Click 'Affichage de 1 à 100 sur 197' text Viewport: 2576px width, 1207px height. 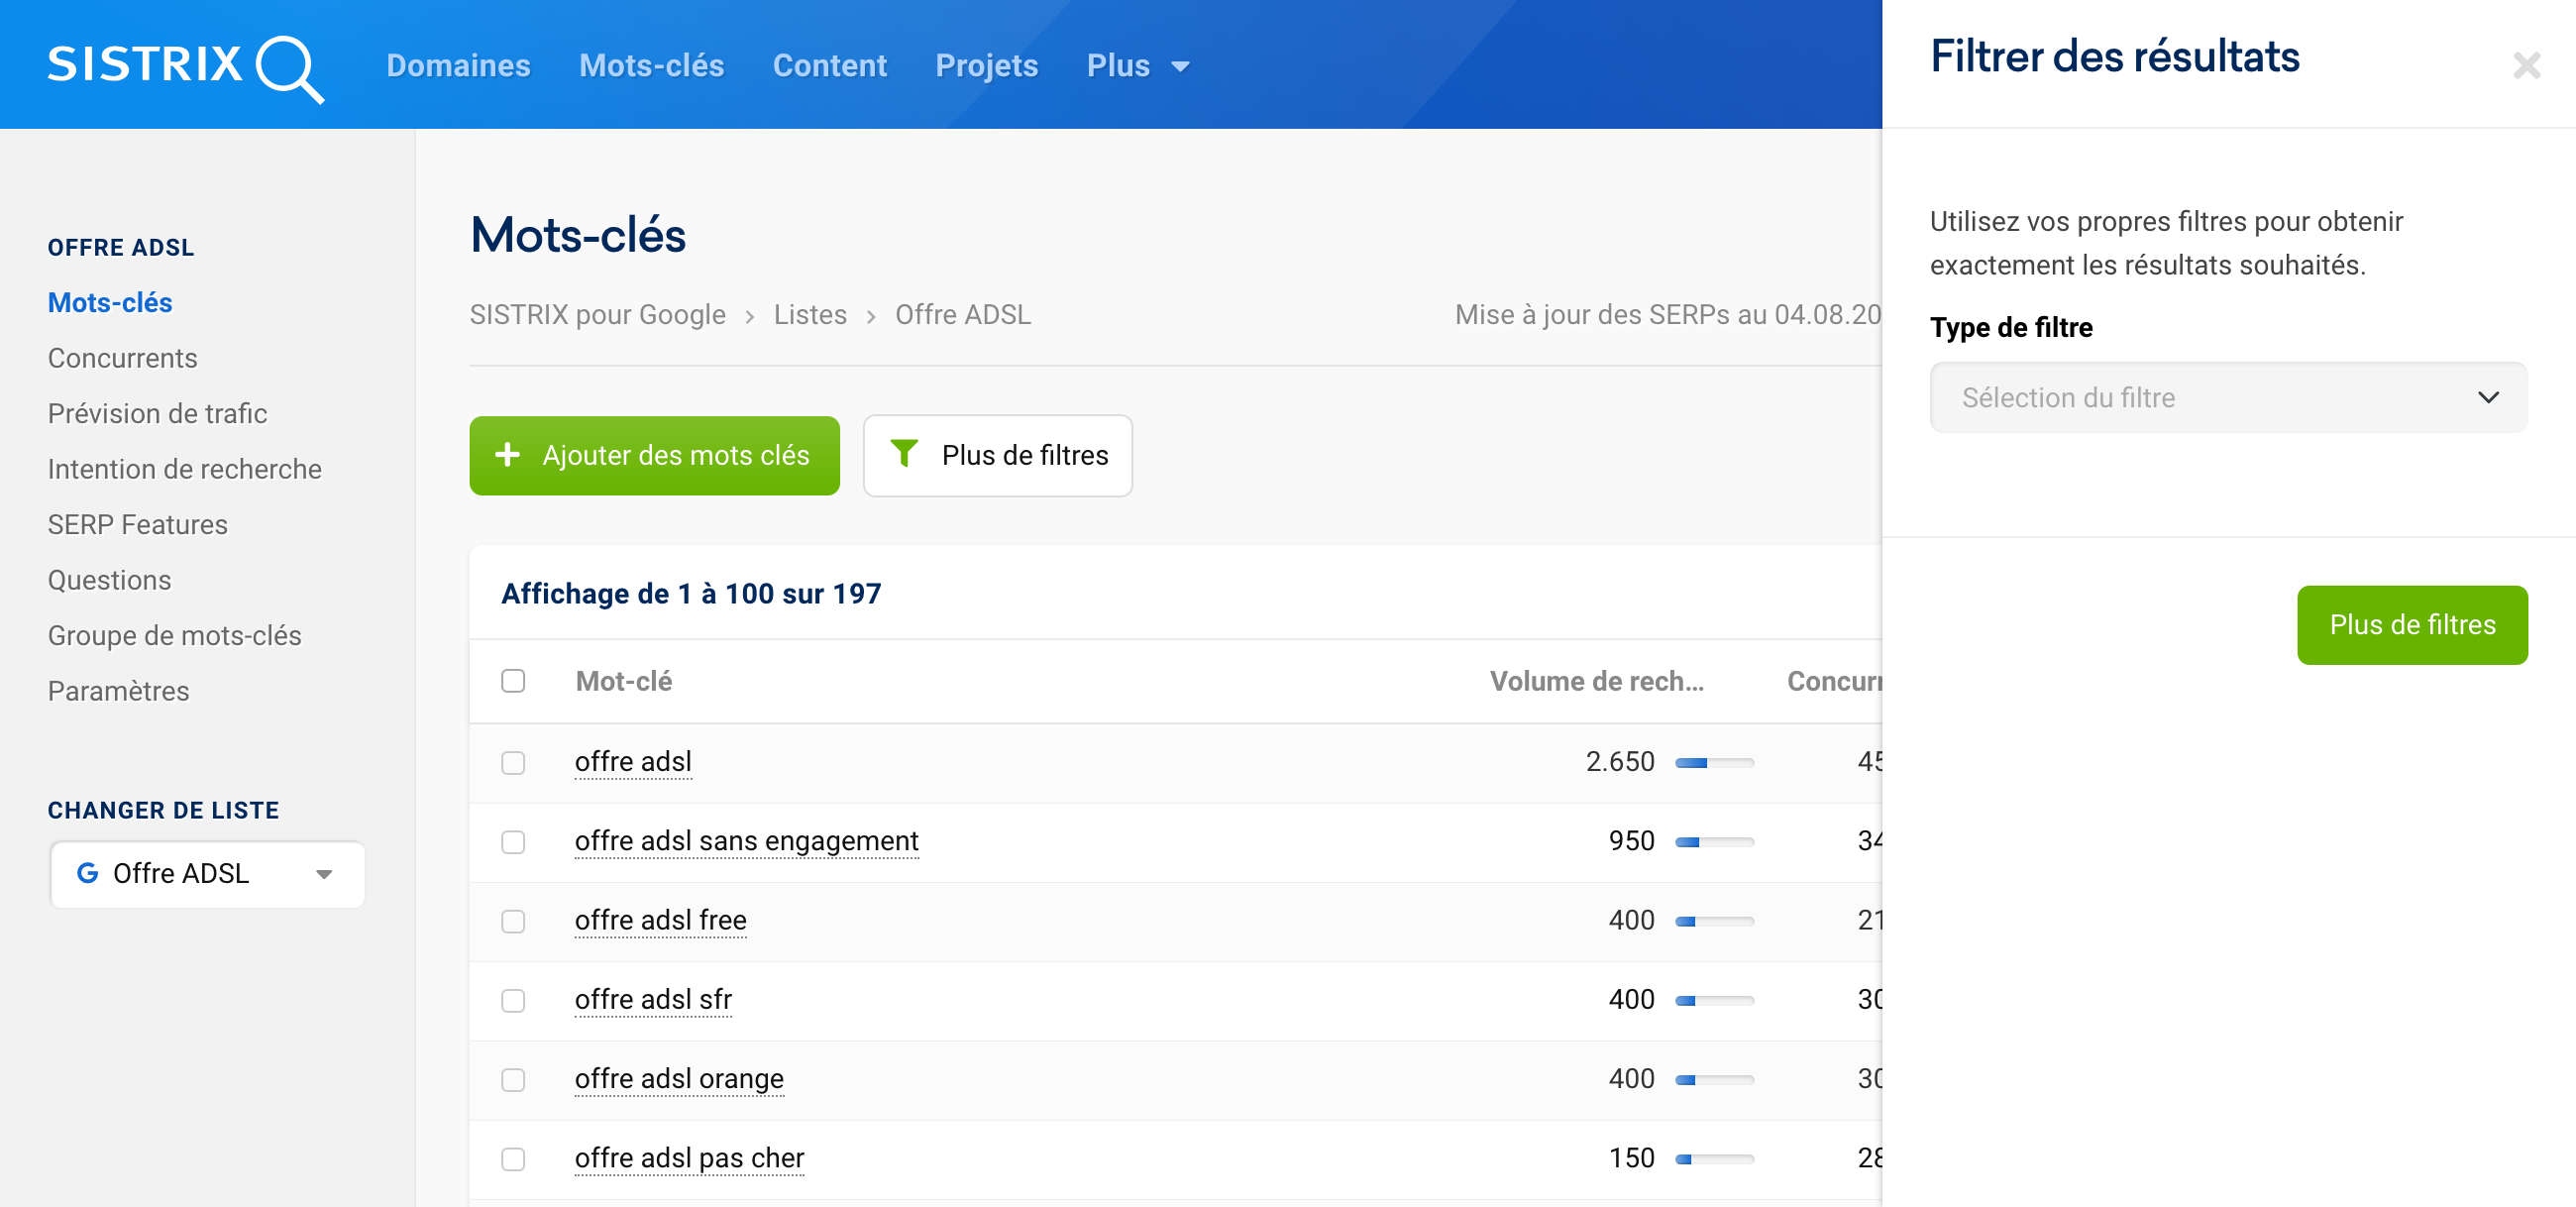[691, 593]
